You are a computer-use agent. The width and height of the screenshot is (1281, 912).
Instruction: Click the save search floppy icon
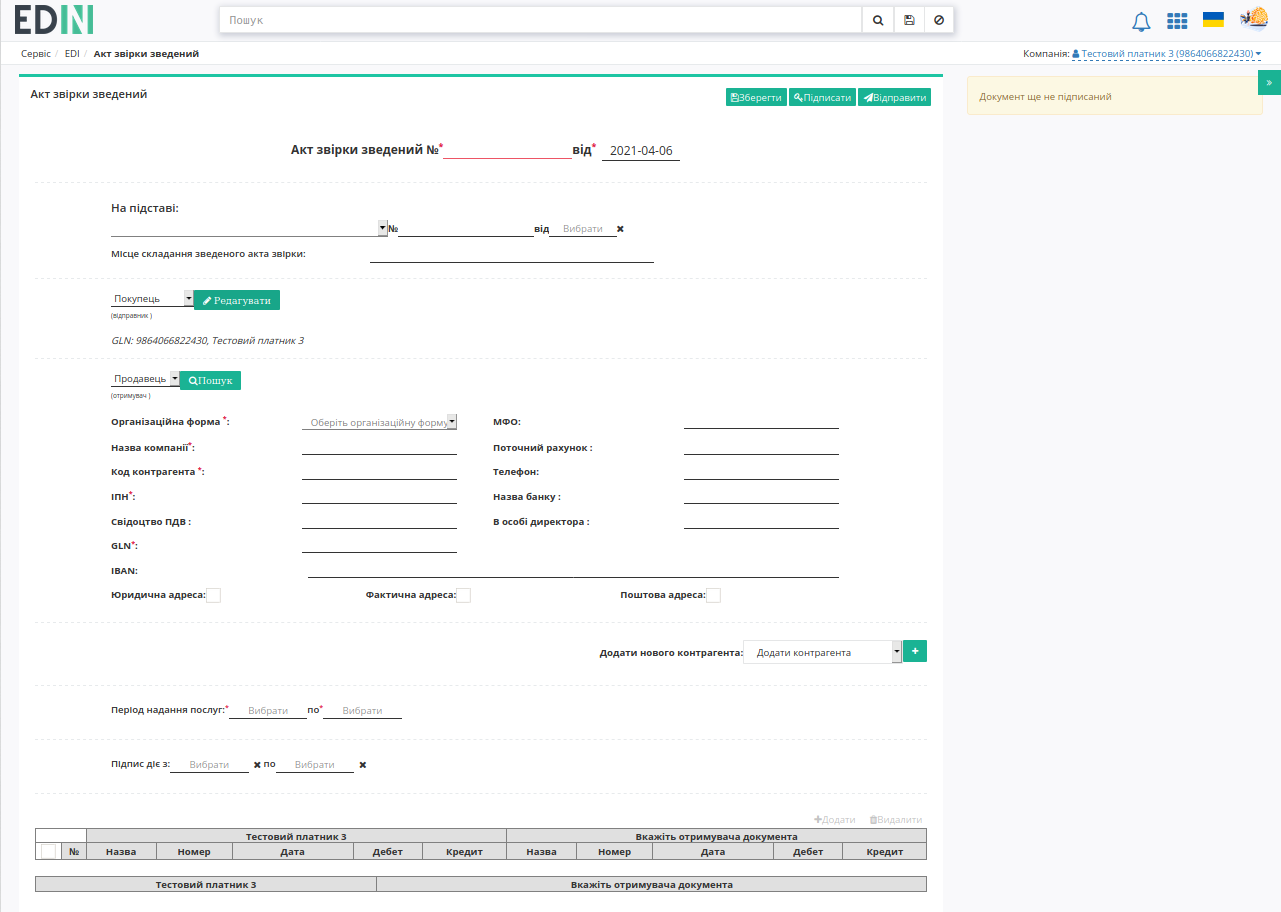click(x=909, y=20)
